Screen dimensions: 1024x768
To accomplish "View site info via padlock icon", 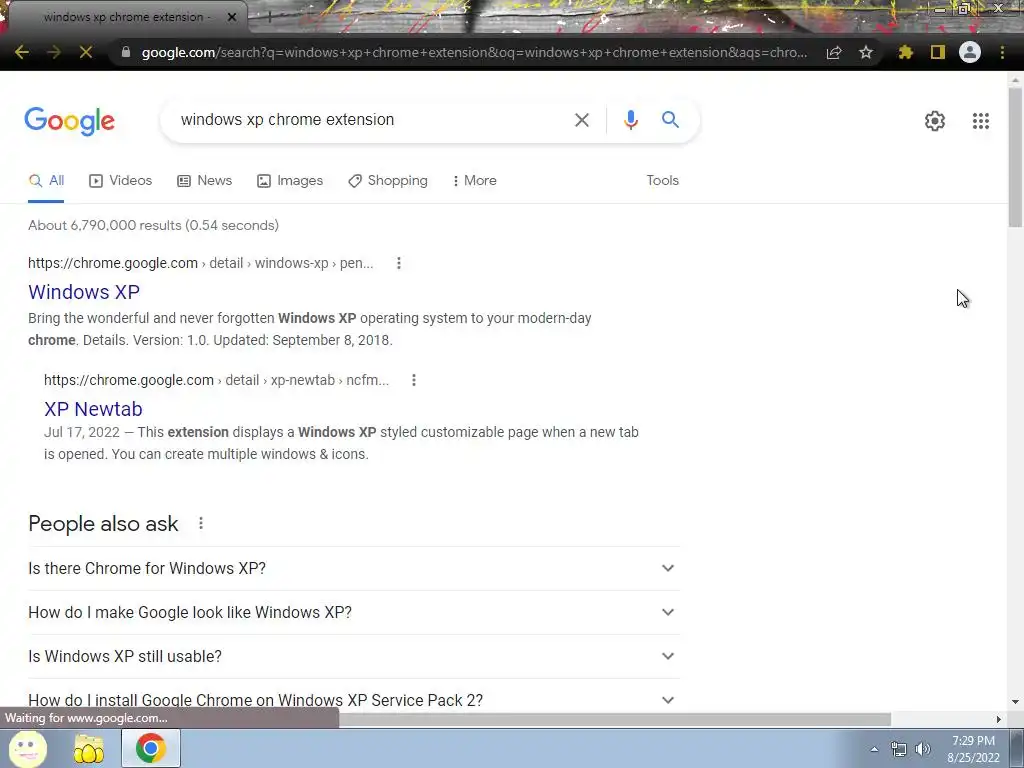I will coord(126,52).
